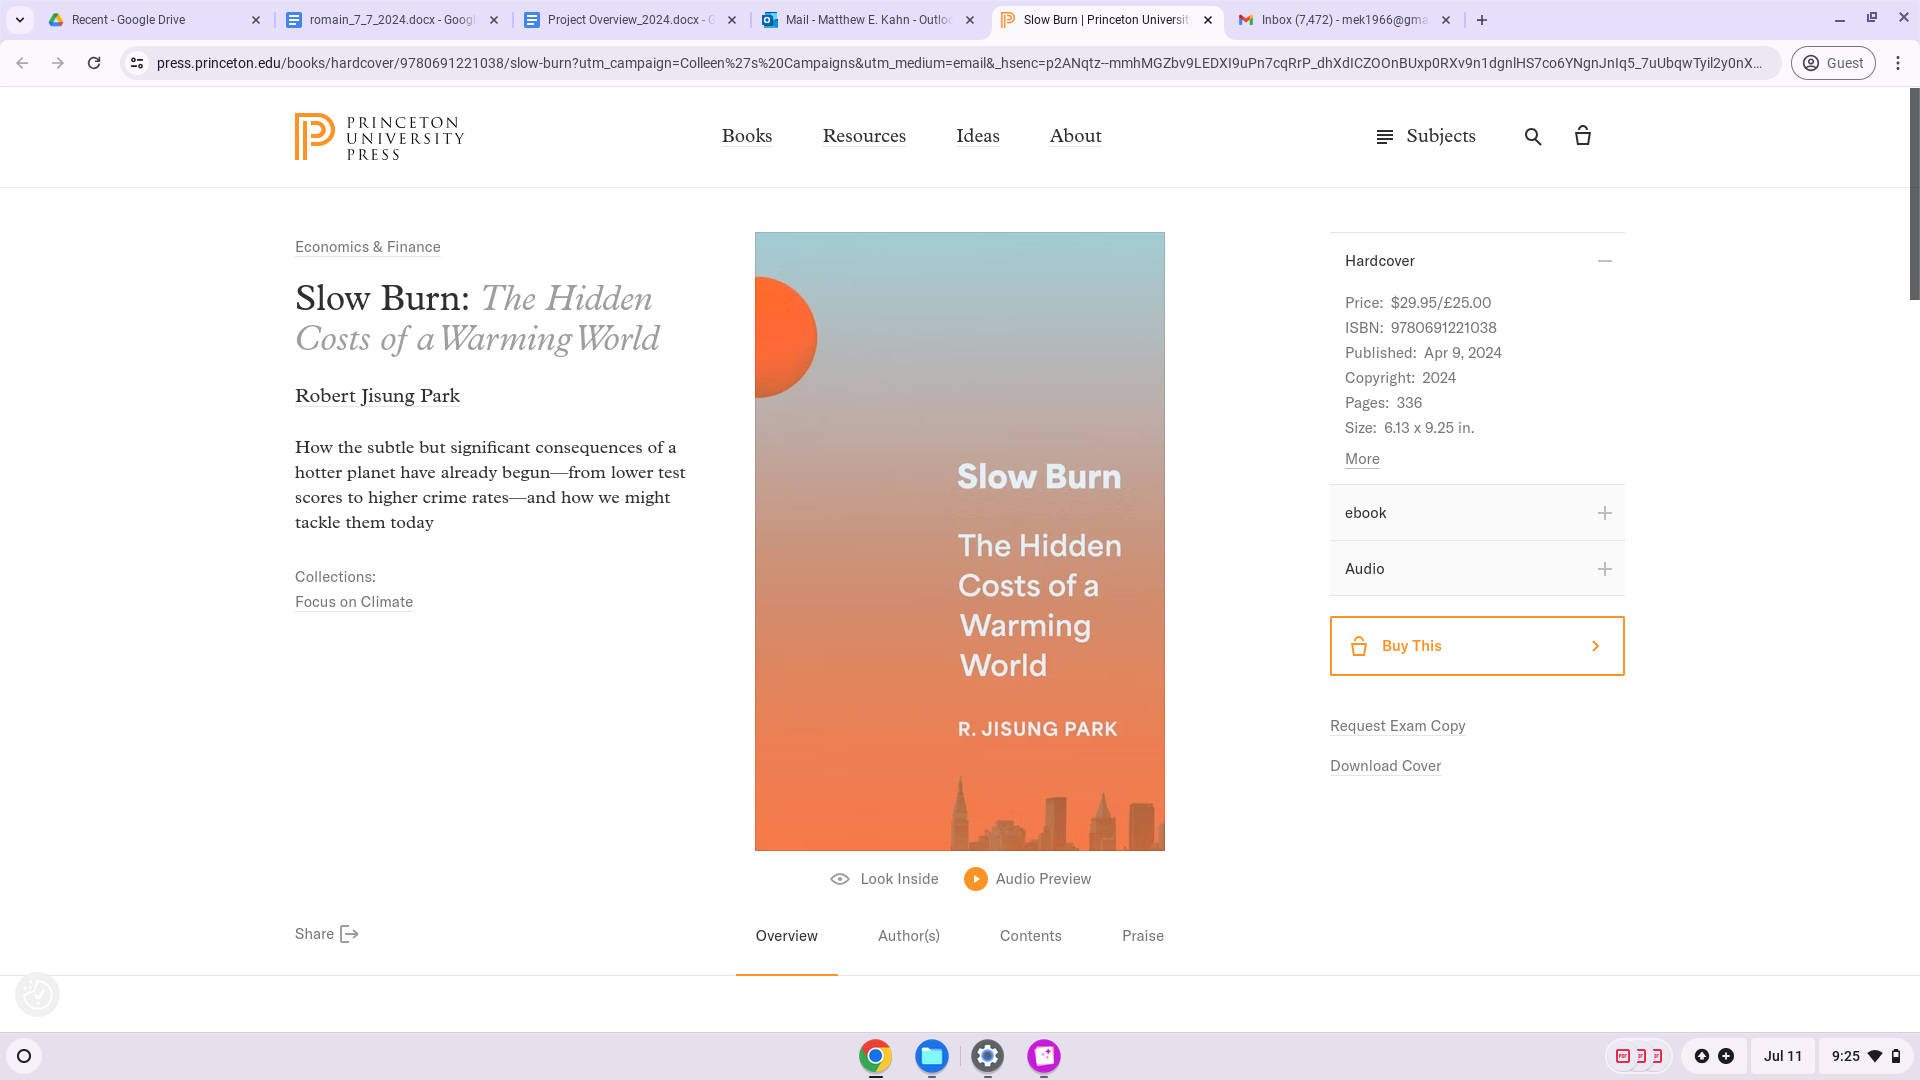Open the site search magnifier icon
1920x1080 pixels.
tap(1533, 137)
